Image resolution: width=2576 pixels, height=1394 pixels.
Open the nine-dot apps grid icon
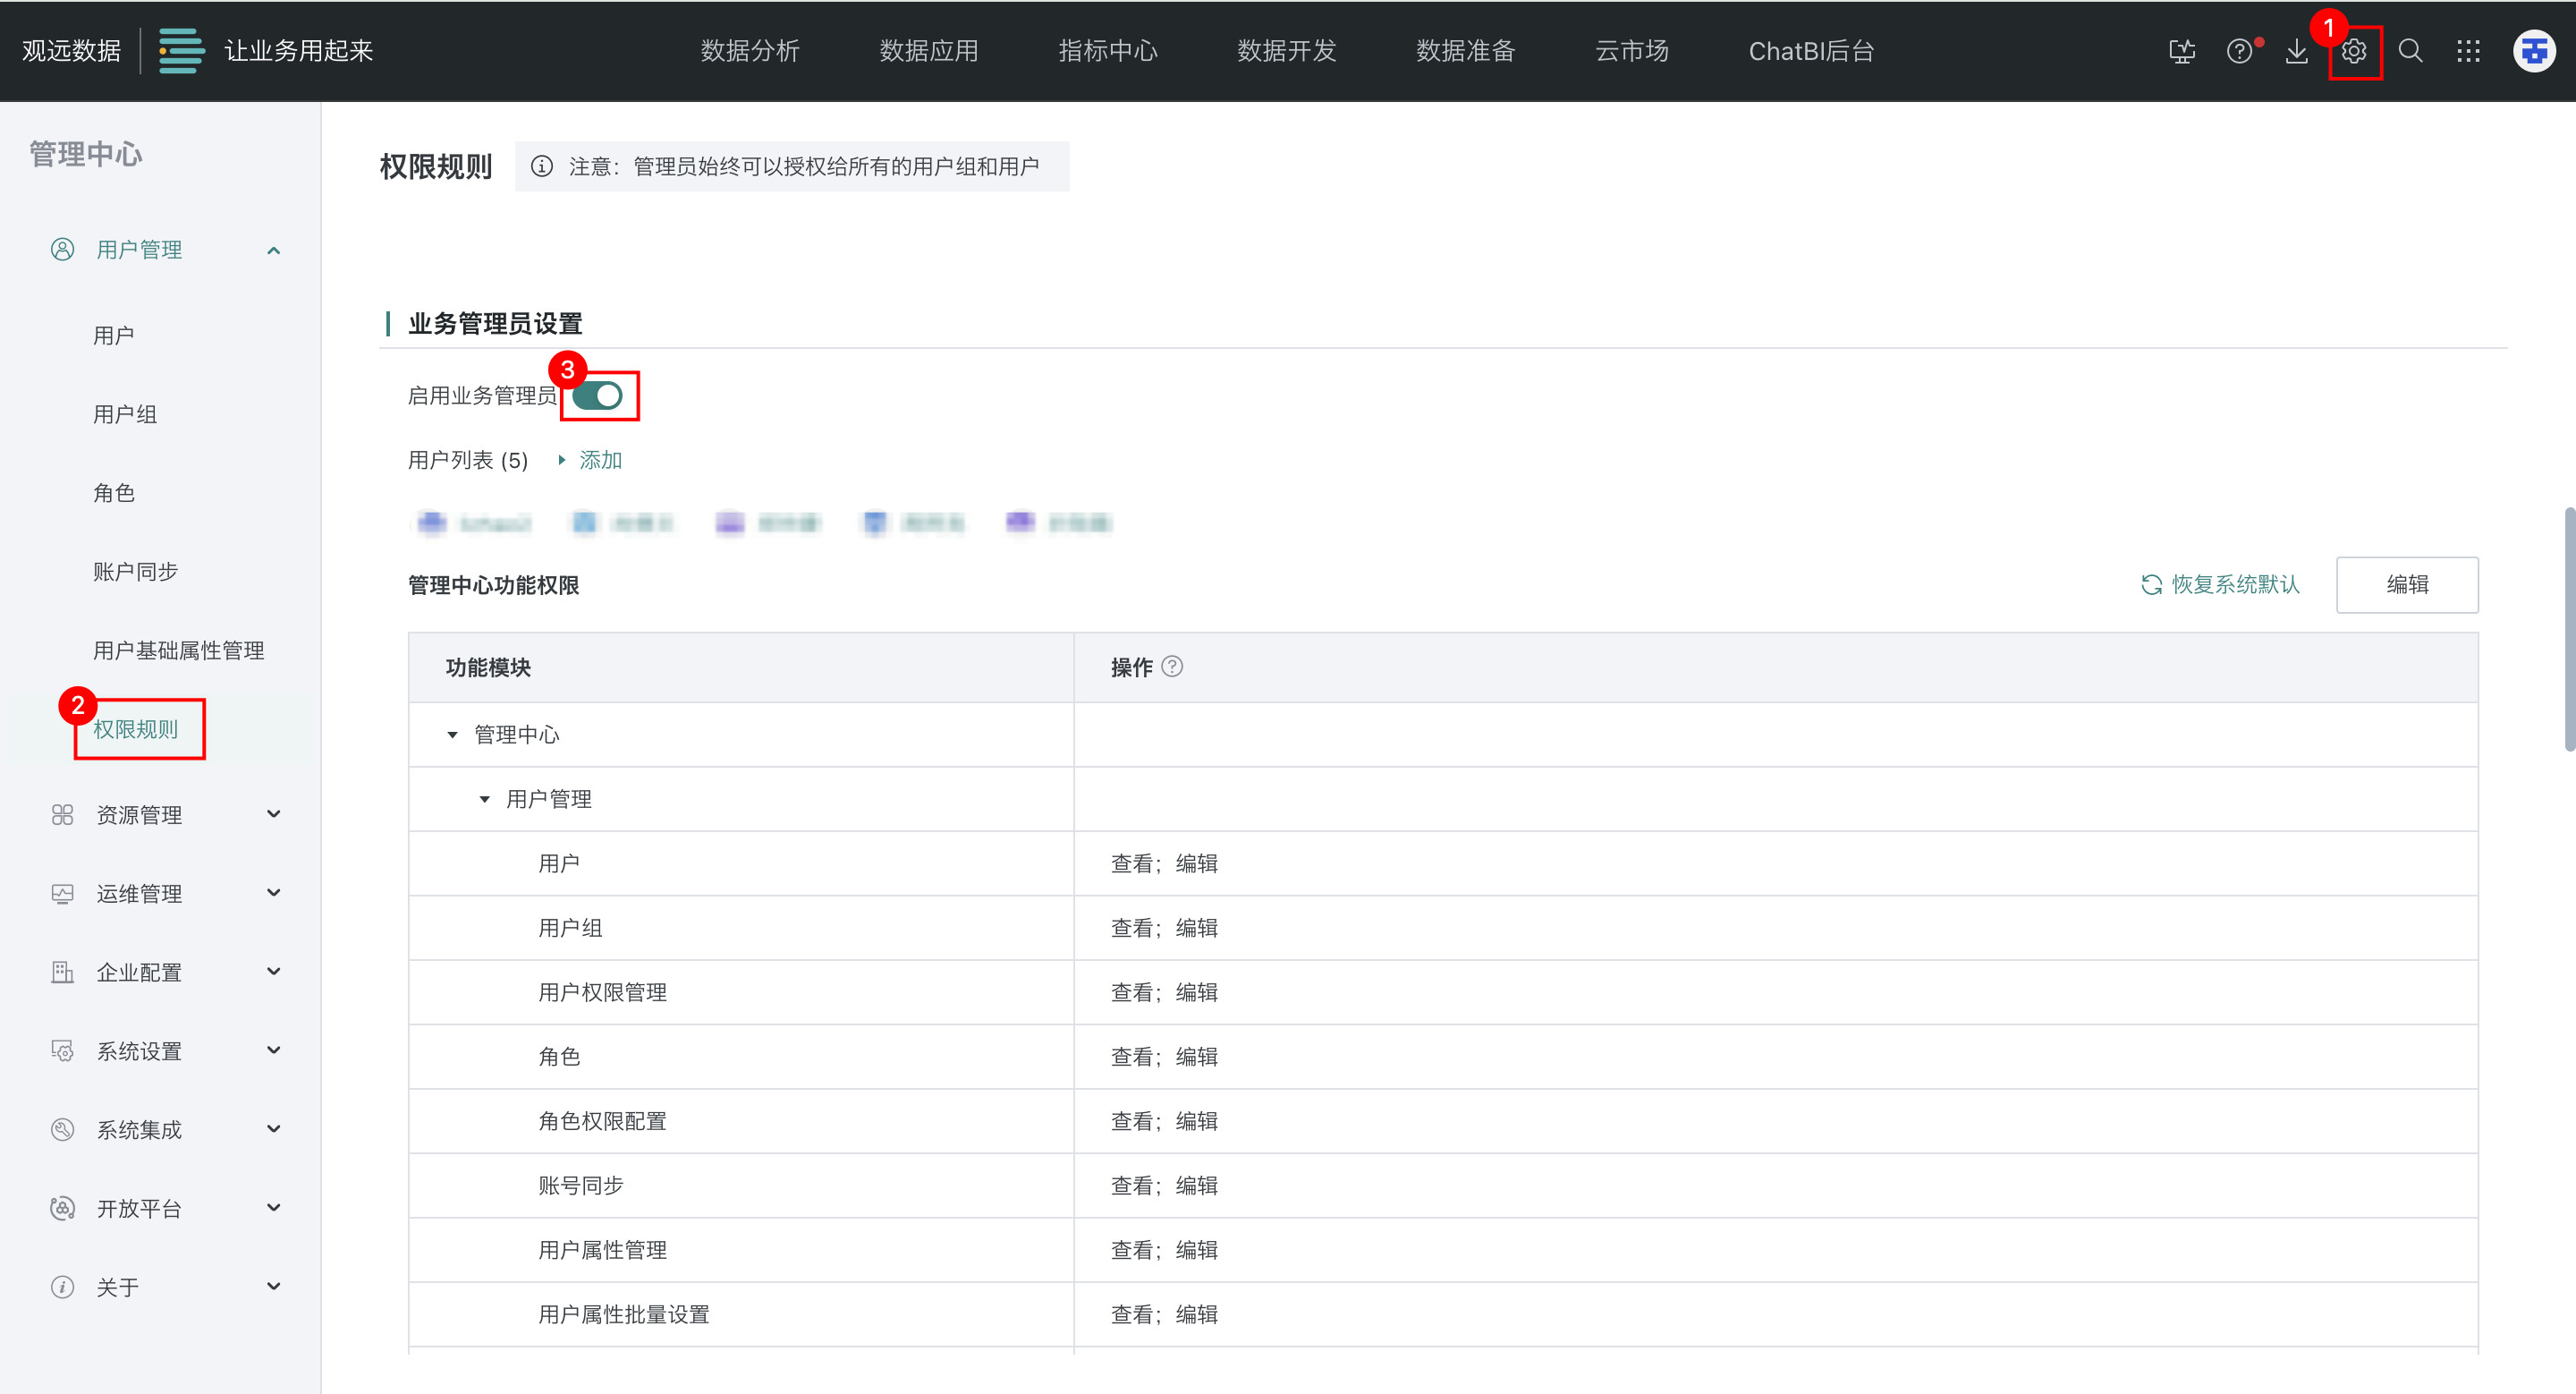[x=2467, y=51]
